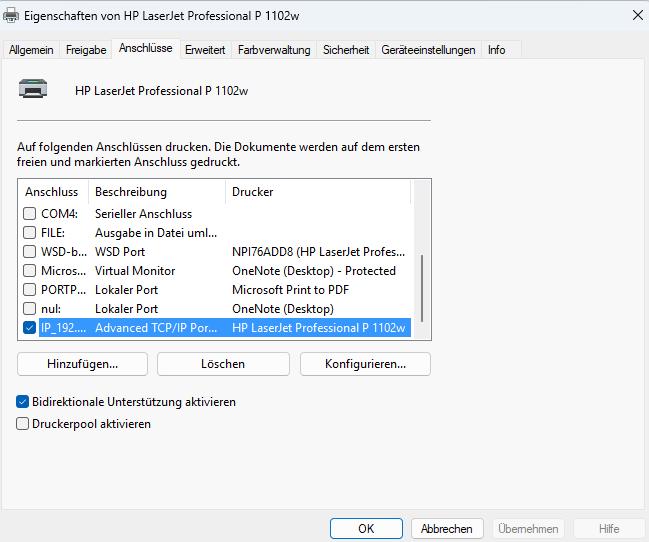Image resolution: width=649 pixels, height=542 pixels.
Task: Click the Übernehmen button
Action: 528,529
